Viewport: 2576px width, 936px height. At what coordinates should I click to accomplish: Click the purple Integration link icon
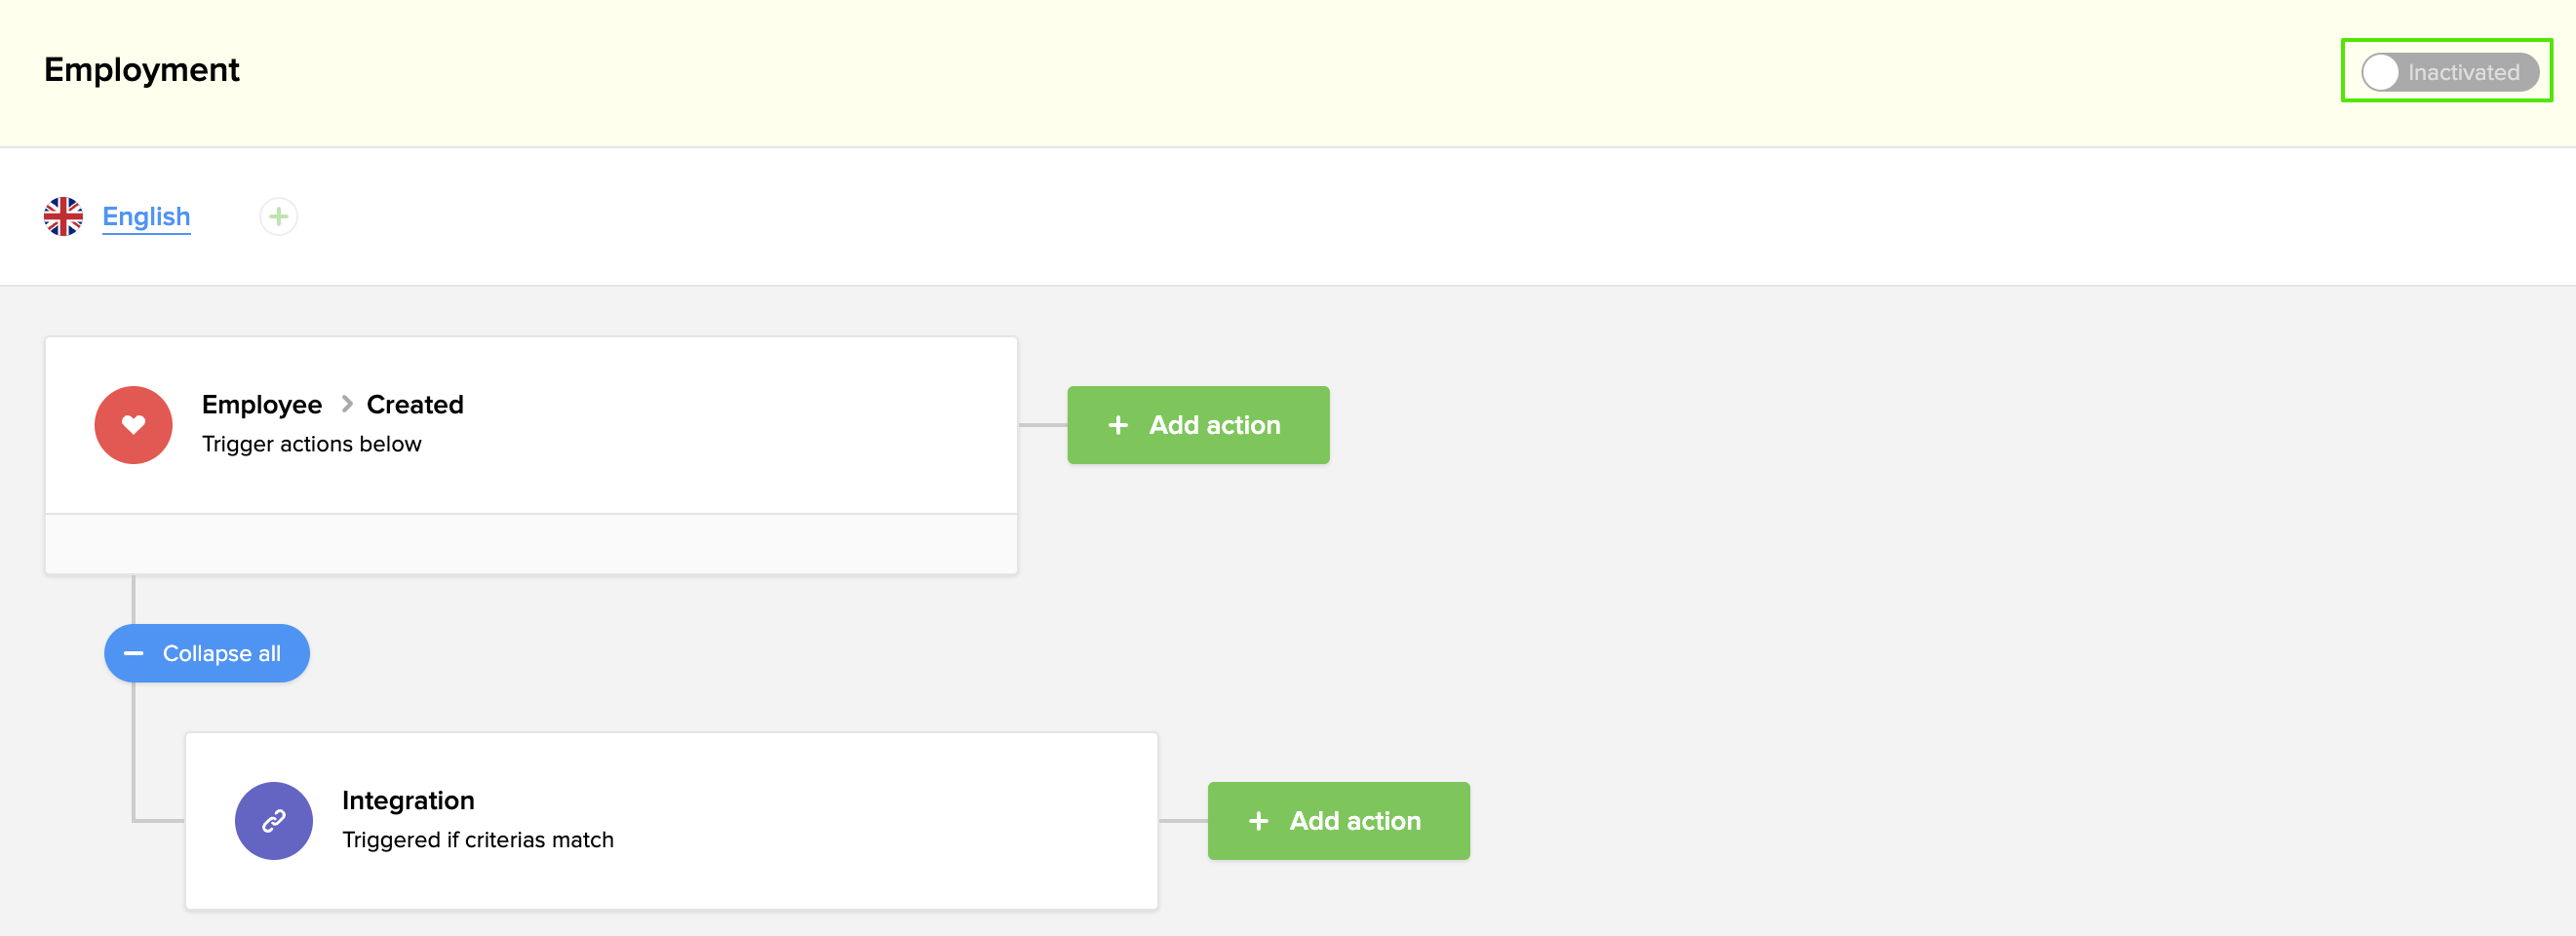click(x=273, y=821)
